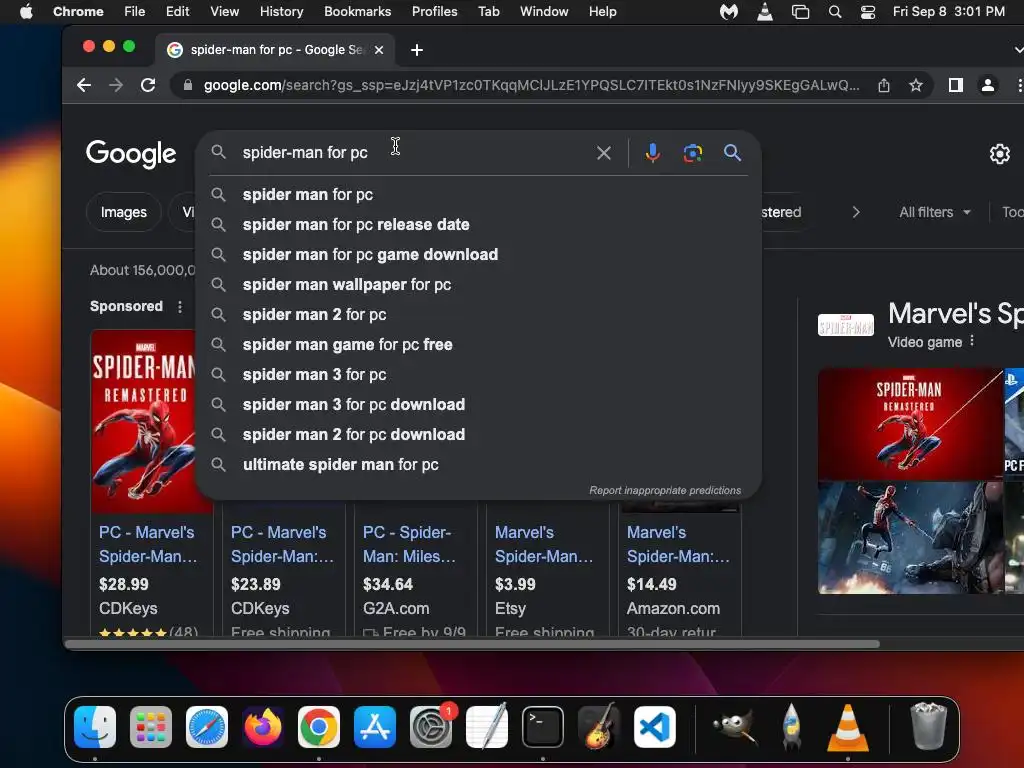1024x768 pixels.
Task: Open the Spider-Man gameplay screenshot thumbnail
Action: [910, 538]
